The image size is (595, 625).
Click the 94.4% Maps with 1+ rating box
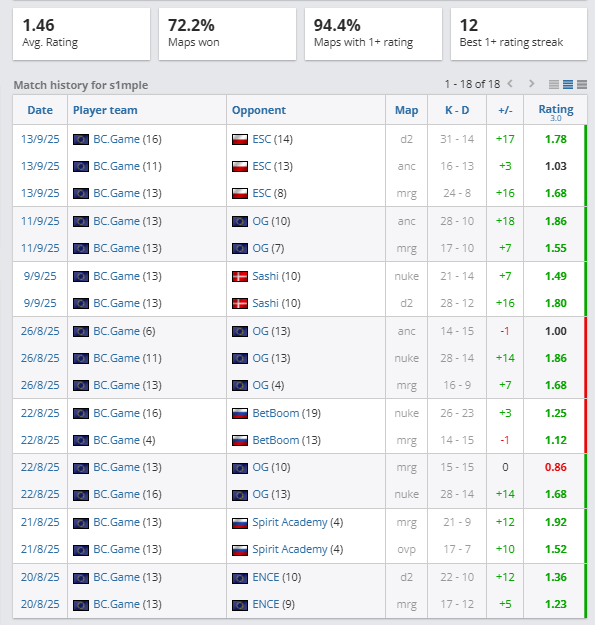(x=373, y=34)
